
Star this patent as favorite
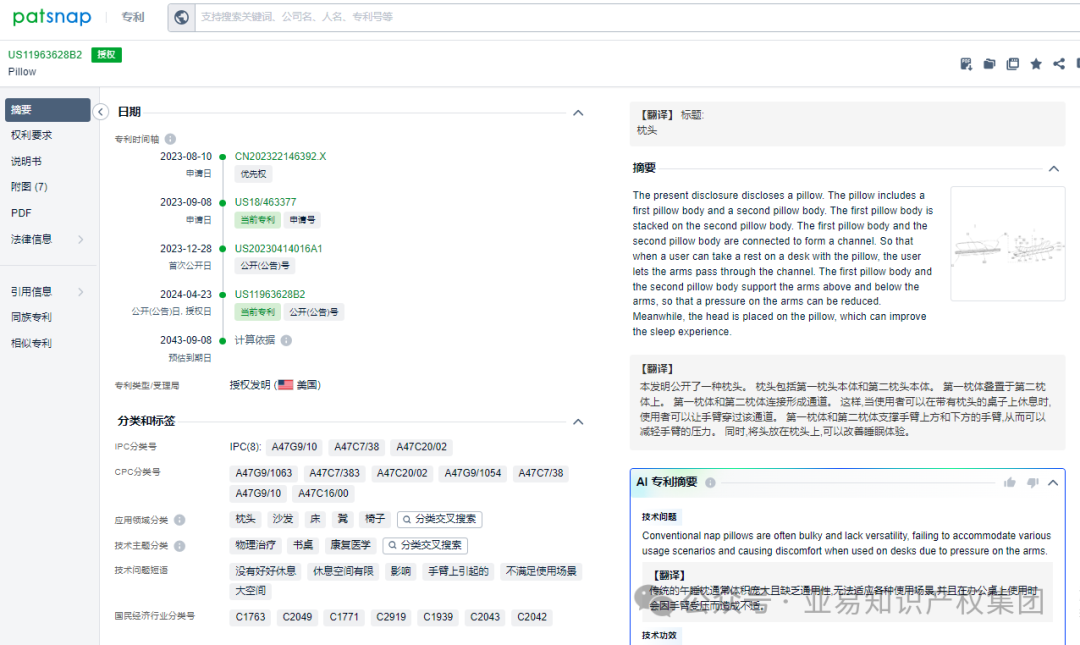click(x=1036, y=63)
